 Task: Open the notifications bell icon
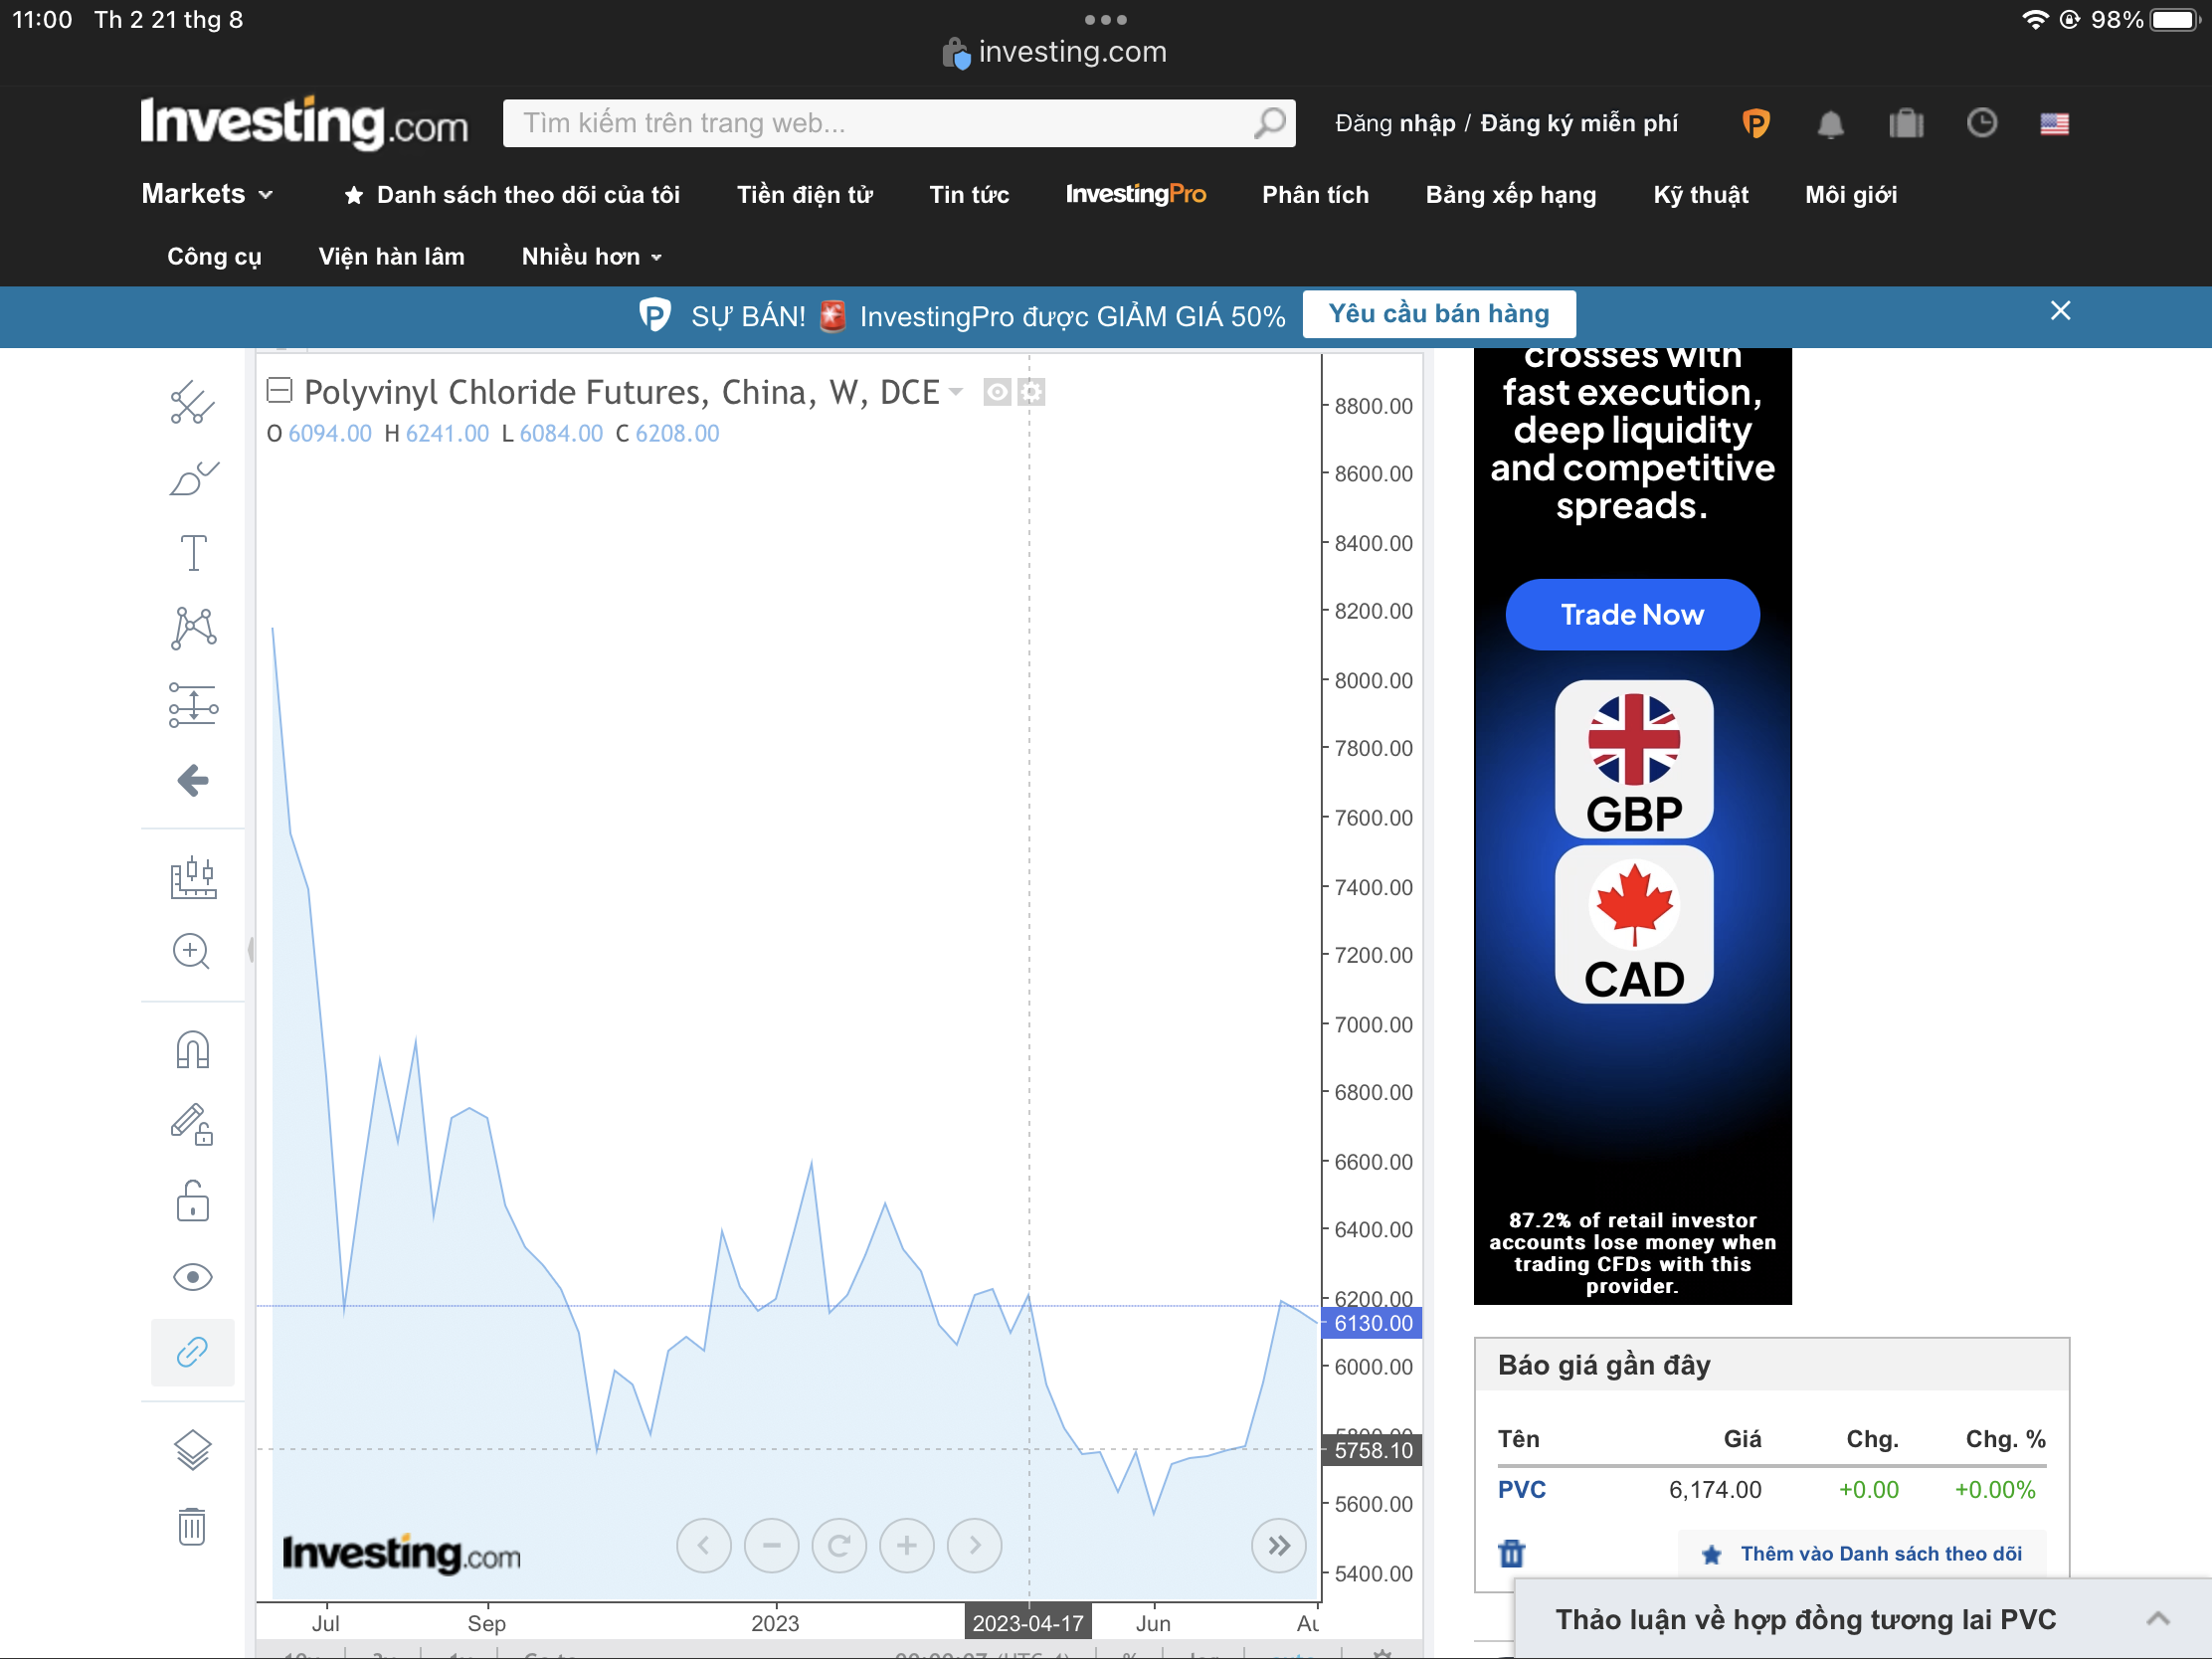[x=1830, y=124]
